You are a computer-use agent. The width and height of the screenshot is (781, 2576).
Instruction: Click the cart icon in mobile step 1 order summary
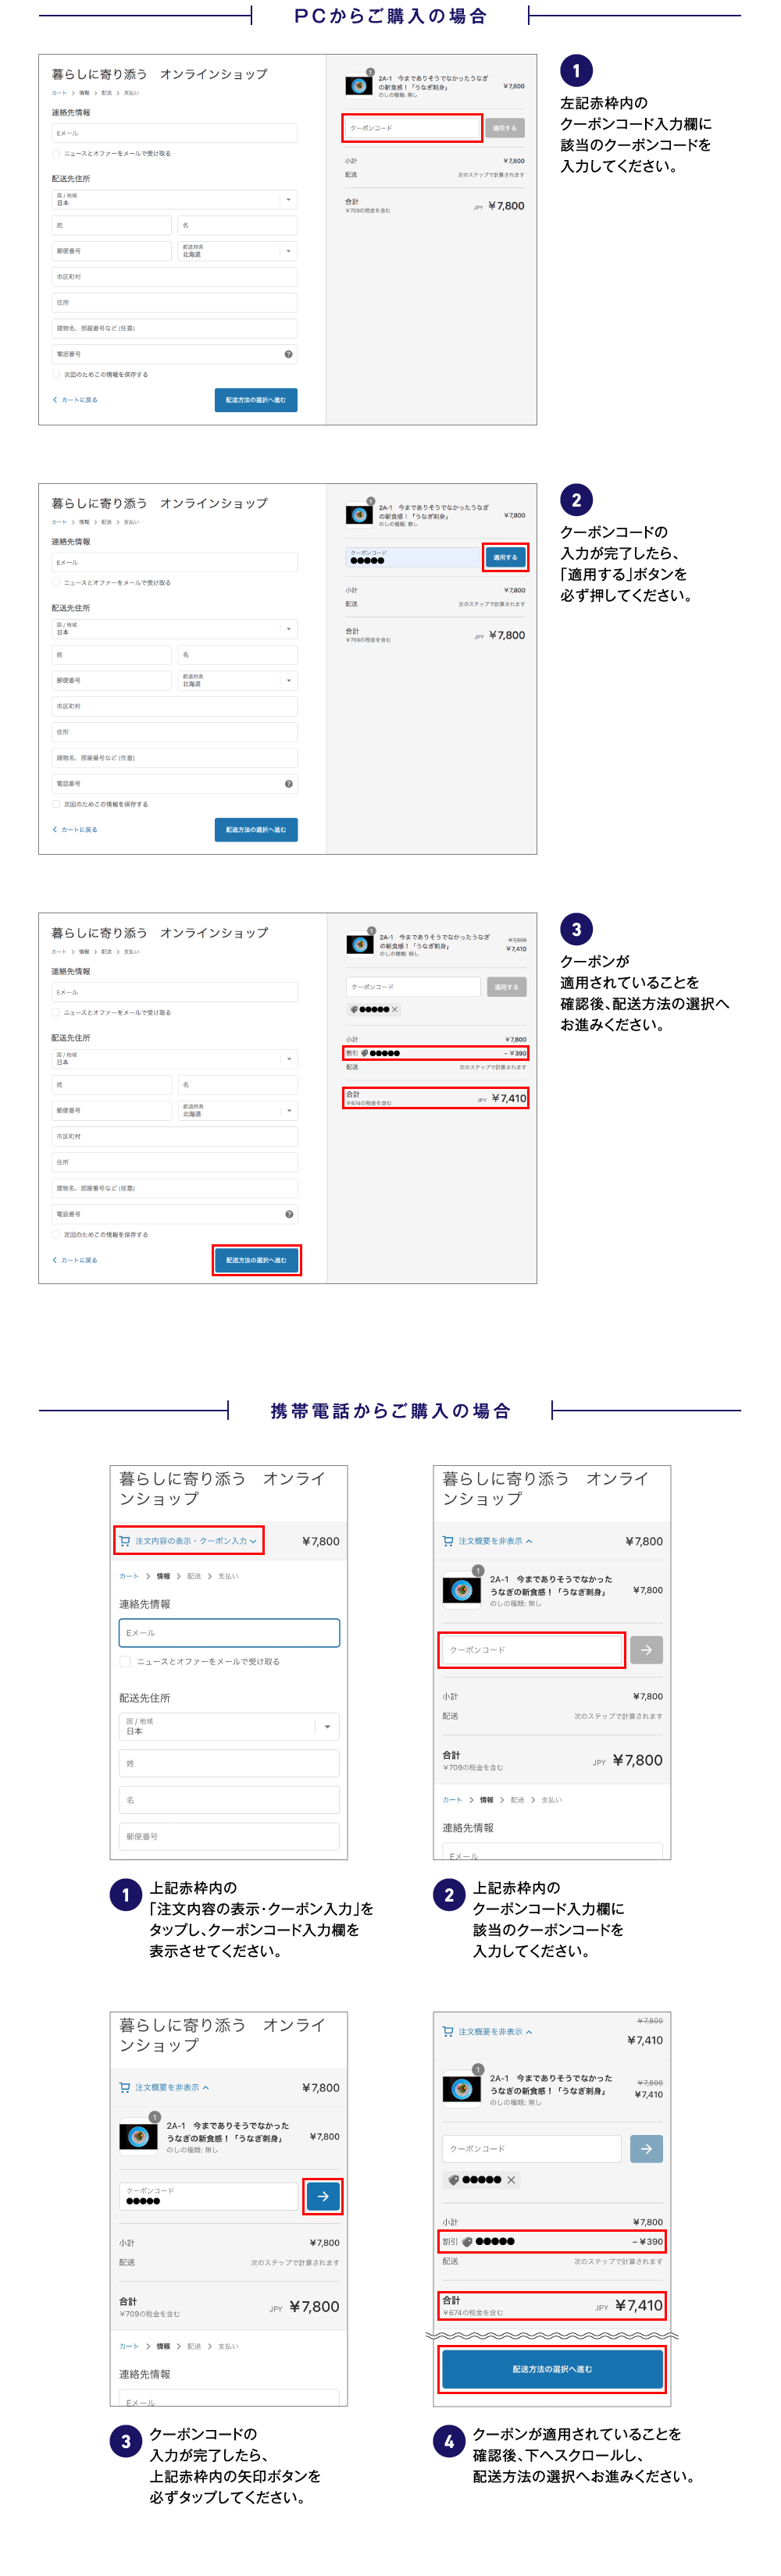[125, 1541]
